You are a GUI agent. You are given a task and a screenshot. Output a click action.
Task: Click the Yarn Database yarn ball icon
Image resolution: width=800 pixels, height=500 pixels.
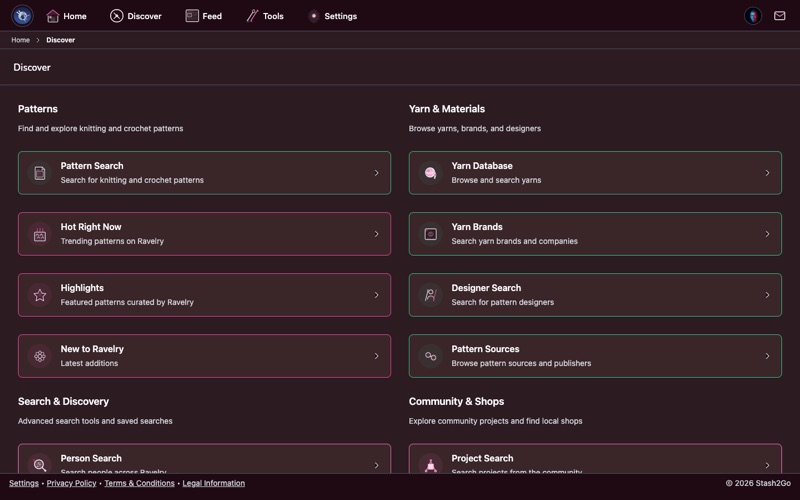431,173
